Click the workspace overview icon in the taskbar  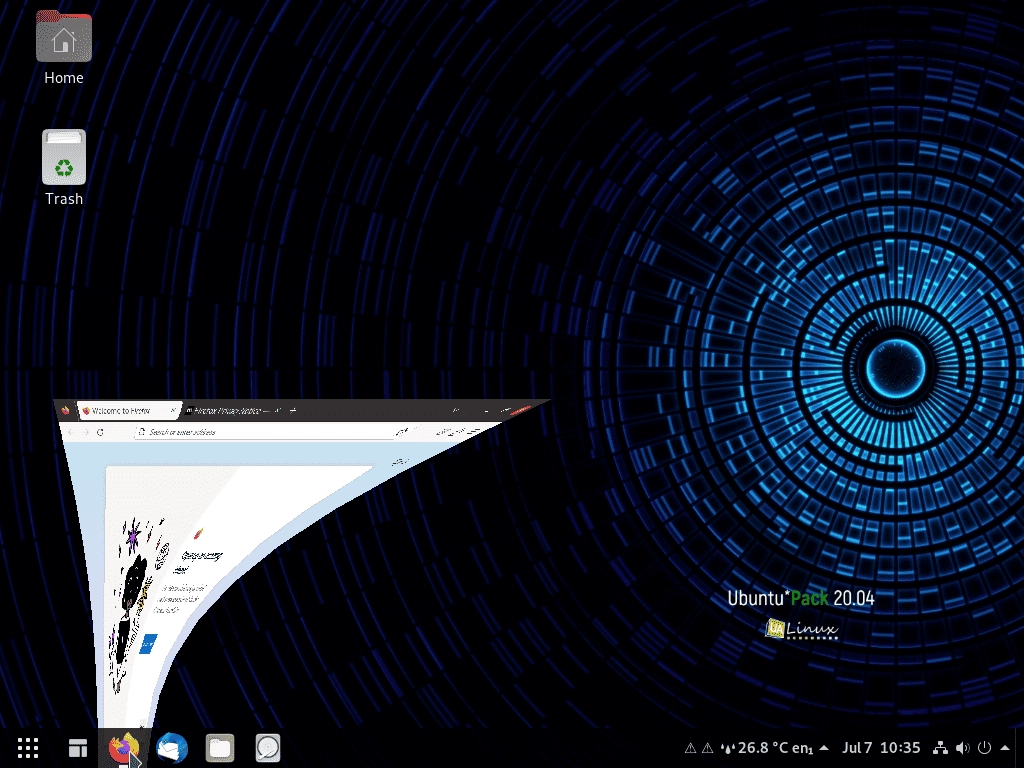(78, 748)
